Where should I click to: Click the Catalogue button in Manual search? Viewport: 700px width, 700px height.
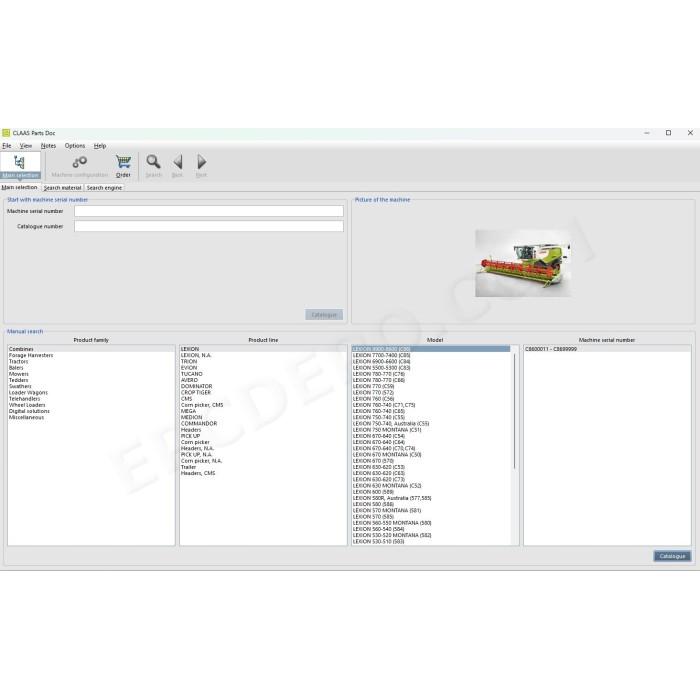point(672,556)
